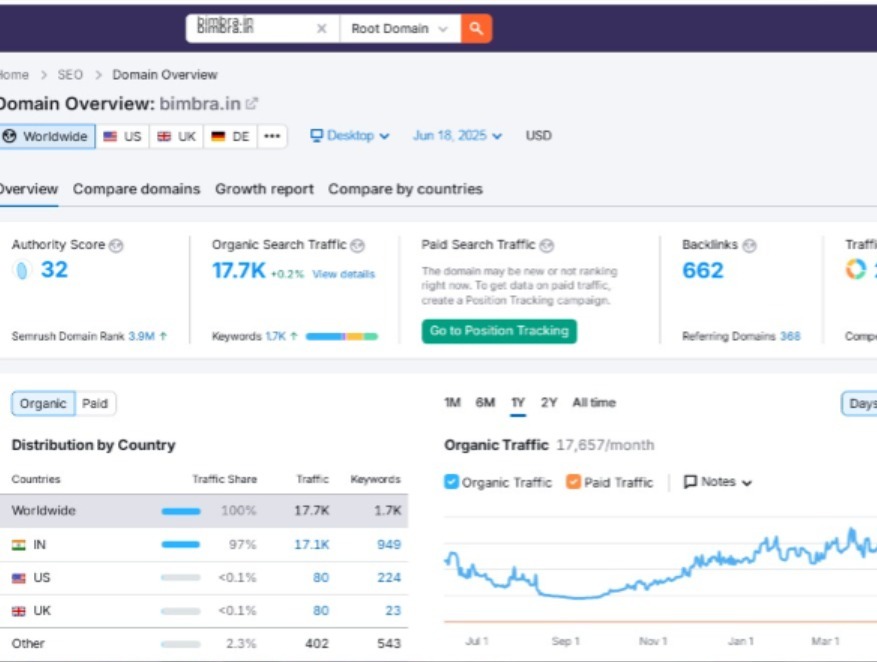The height and width of the screenshot is (662, 877).
Task: Click the Worldwide row in country table
Action: (204, 511)
